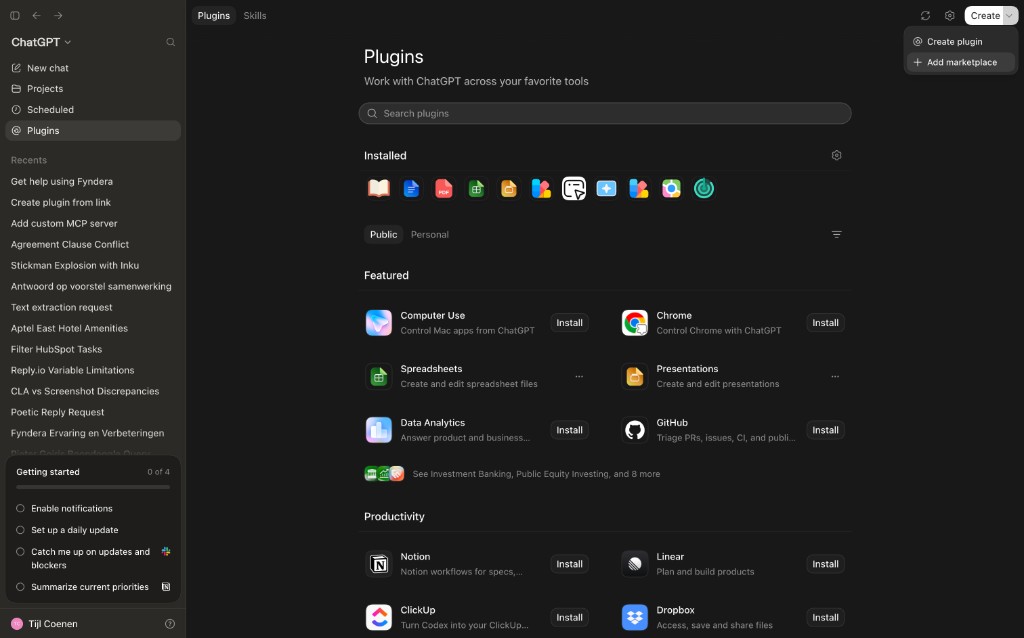The image size is (1024, 638).
Task: Focus the Search plugins field
Action: (x=605, y=113)
